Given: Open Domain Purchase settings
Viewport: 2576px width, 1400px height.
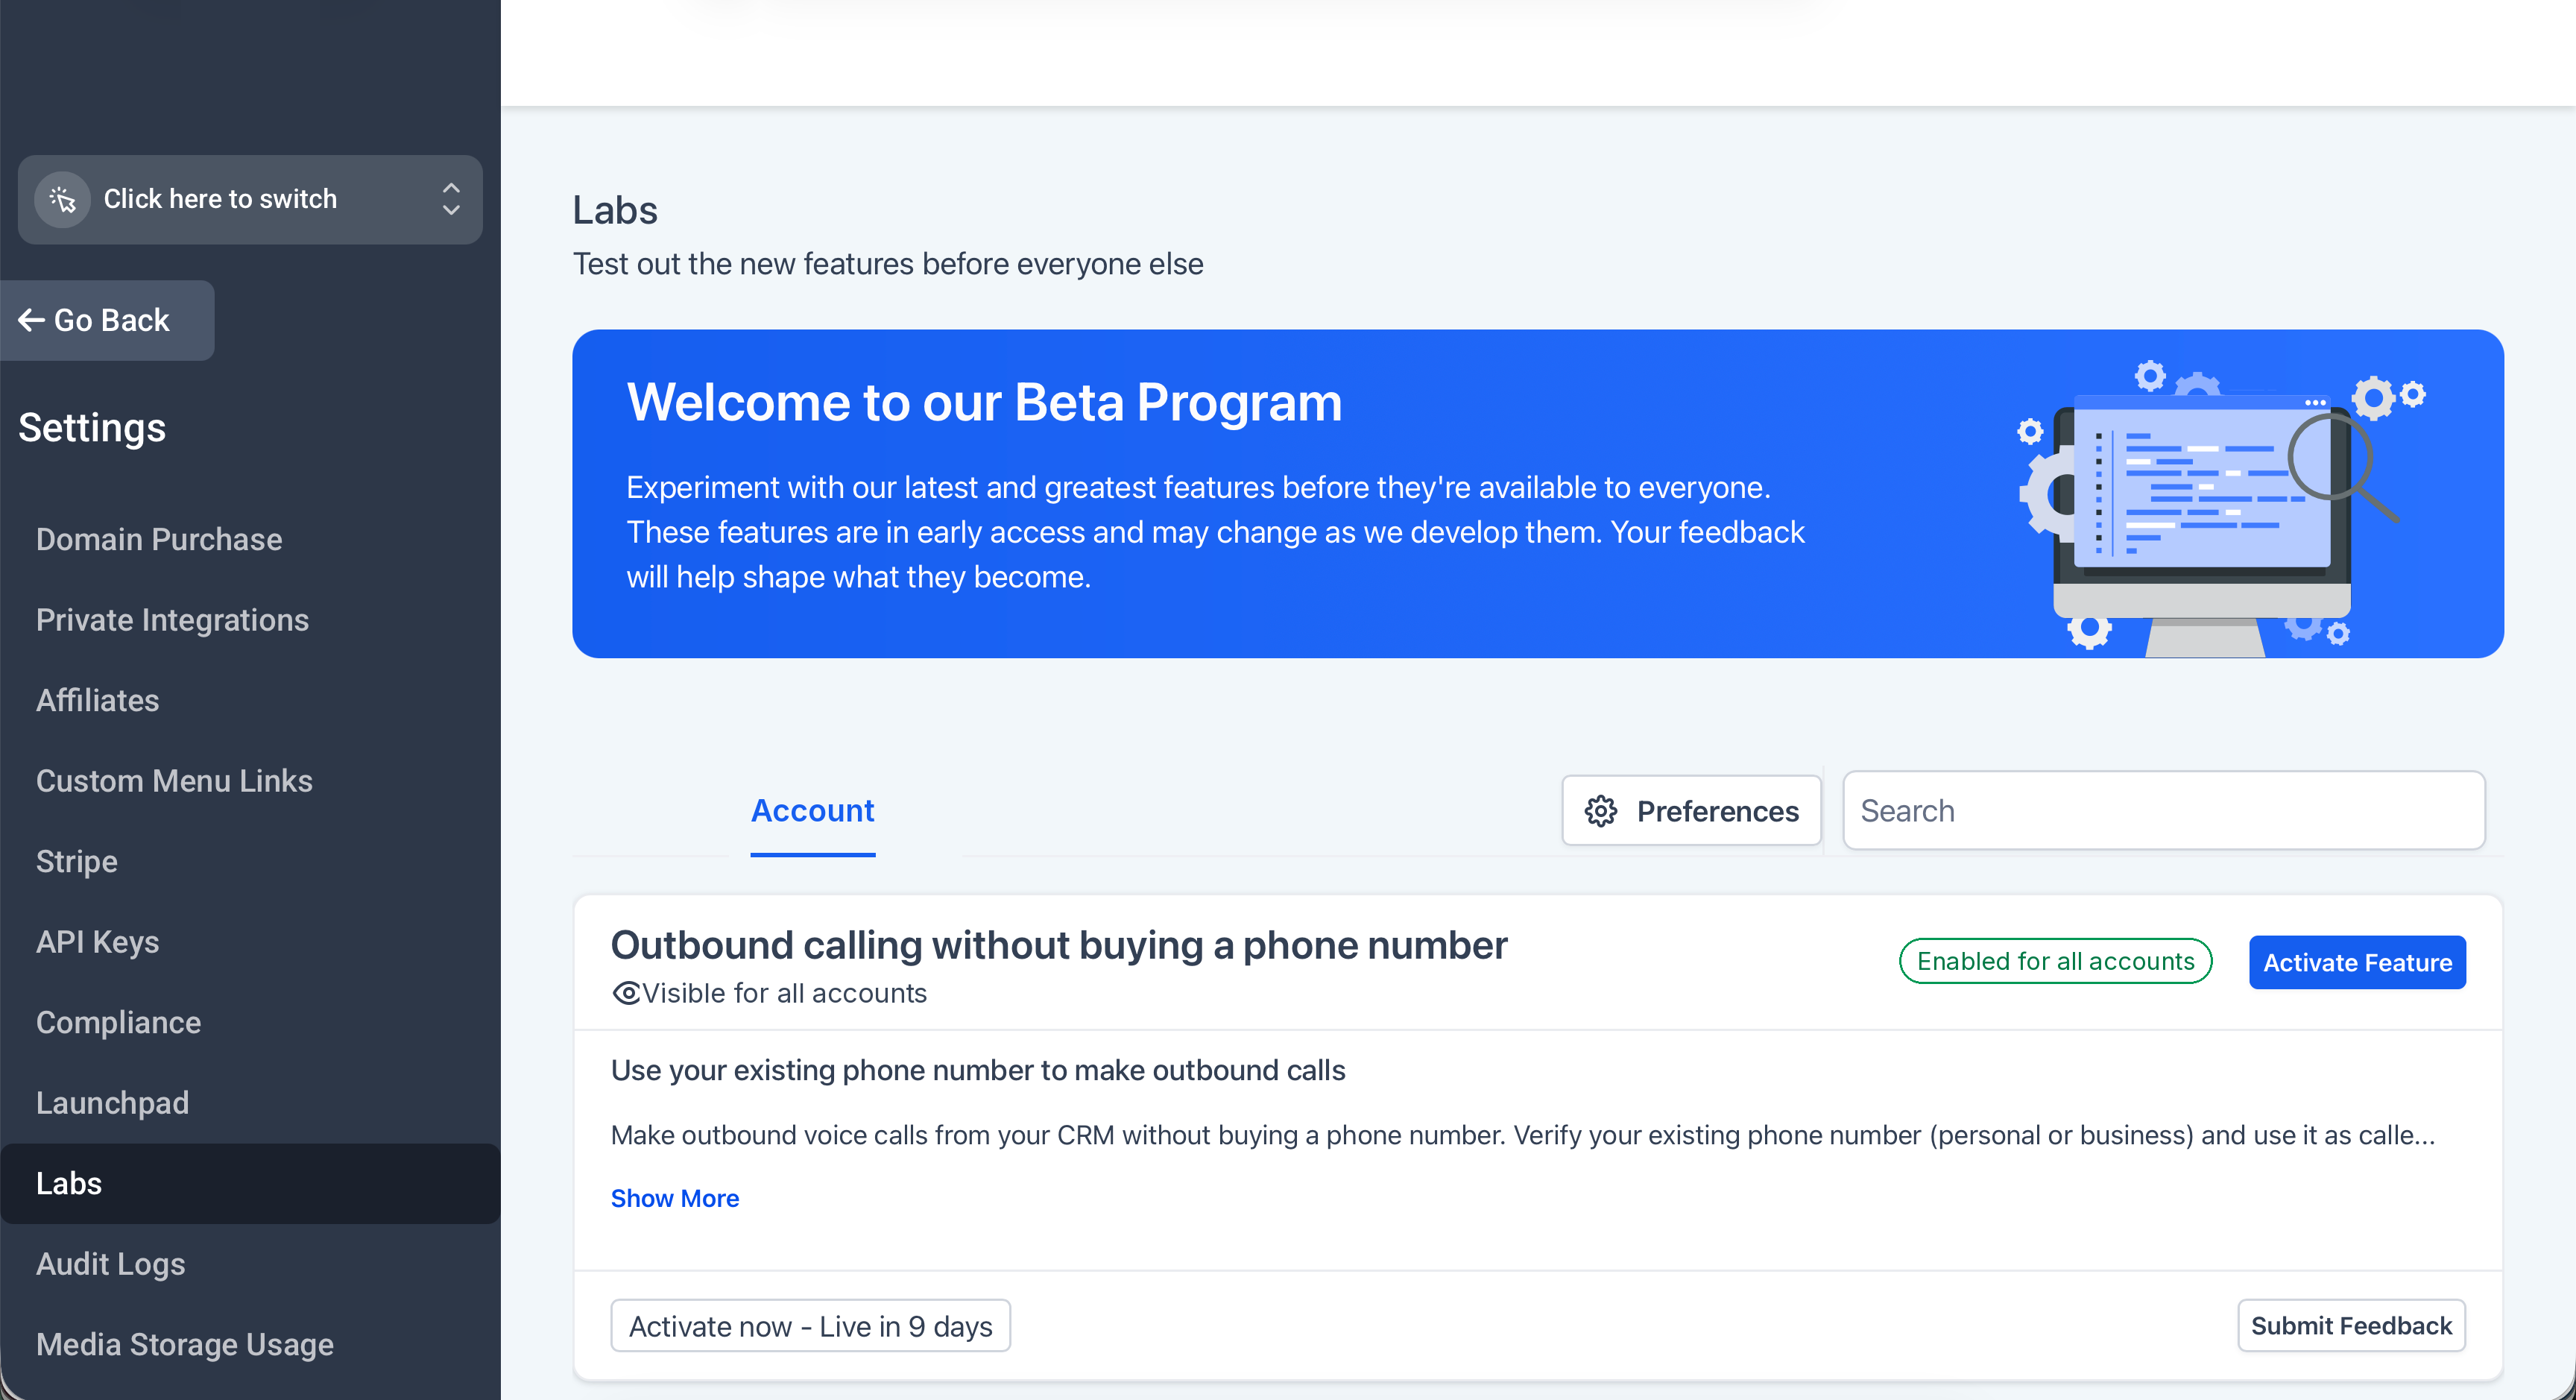Looking at the screenshot, I should point(159,539).
